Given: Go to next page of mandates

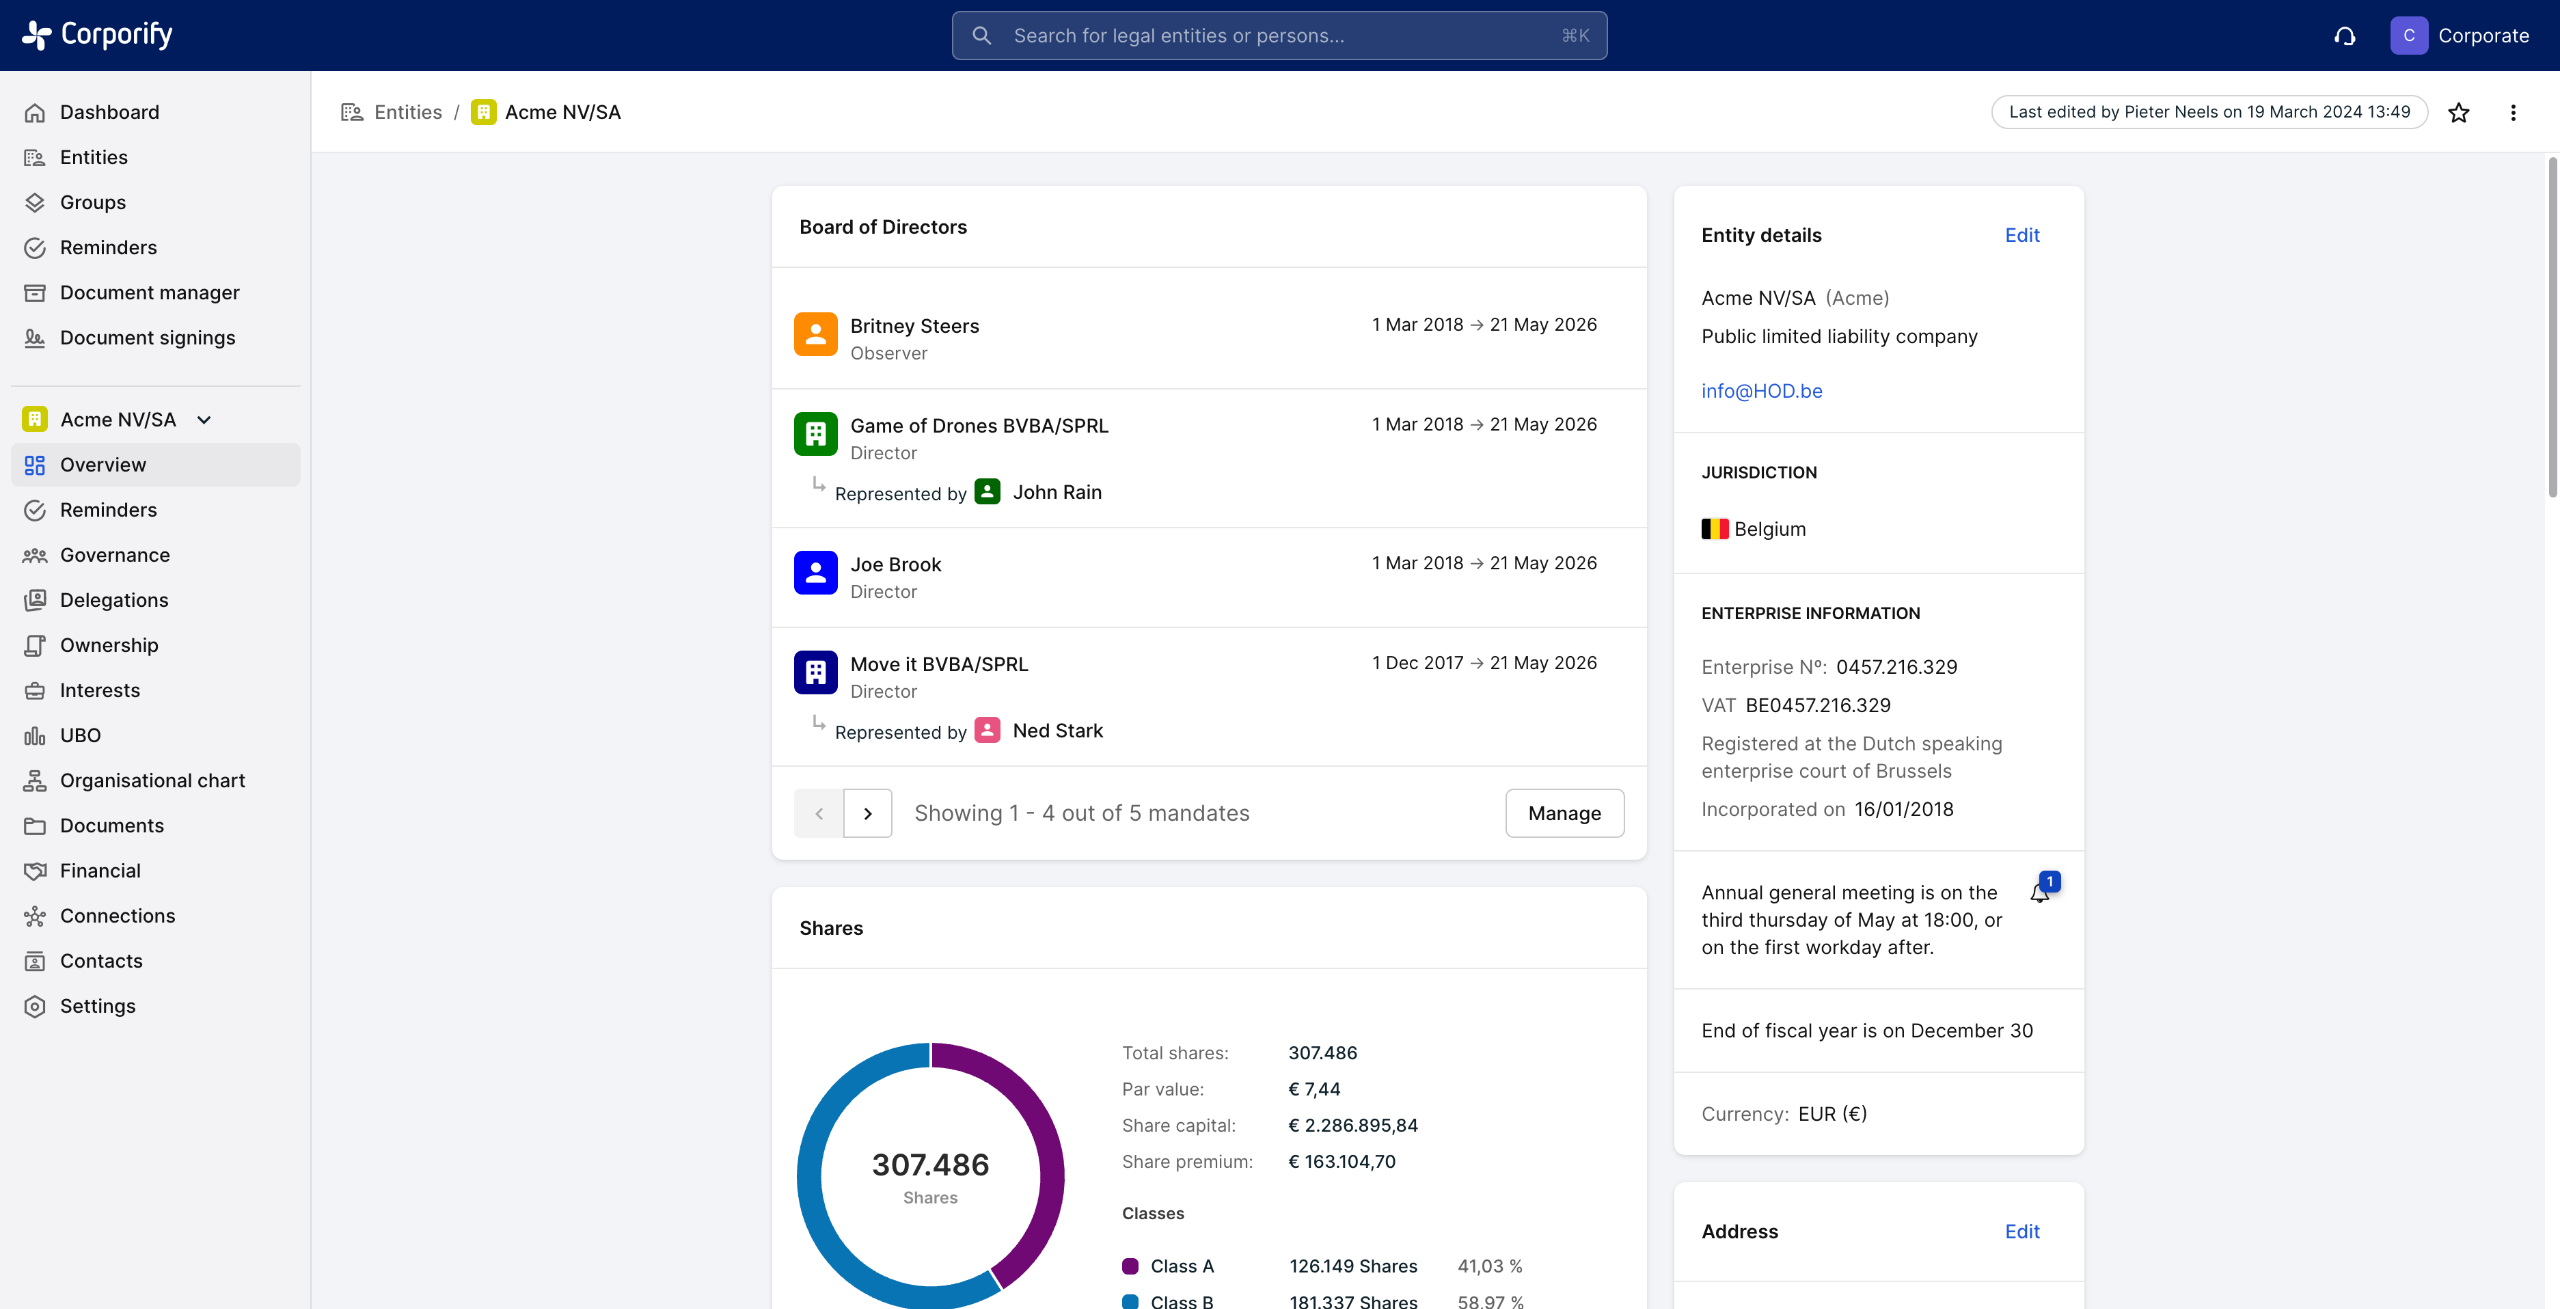Looking at the screenshot, I should tap(867, 813).
